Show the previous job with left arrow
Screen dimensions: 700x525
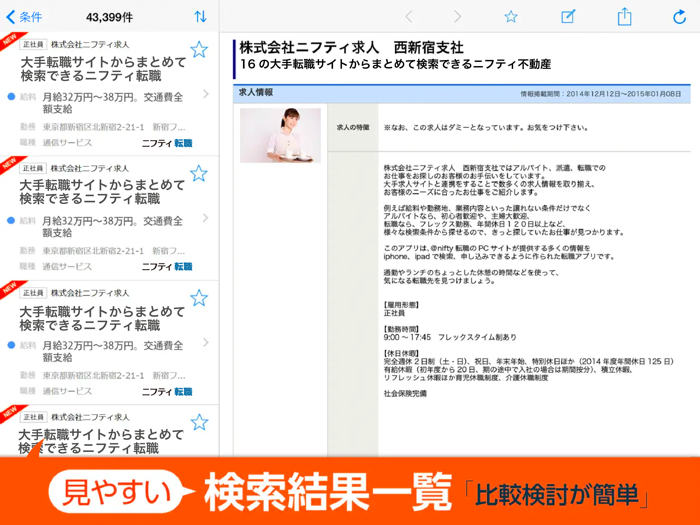(x=409, y=17)
